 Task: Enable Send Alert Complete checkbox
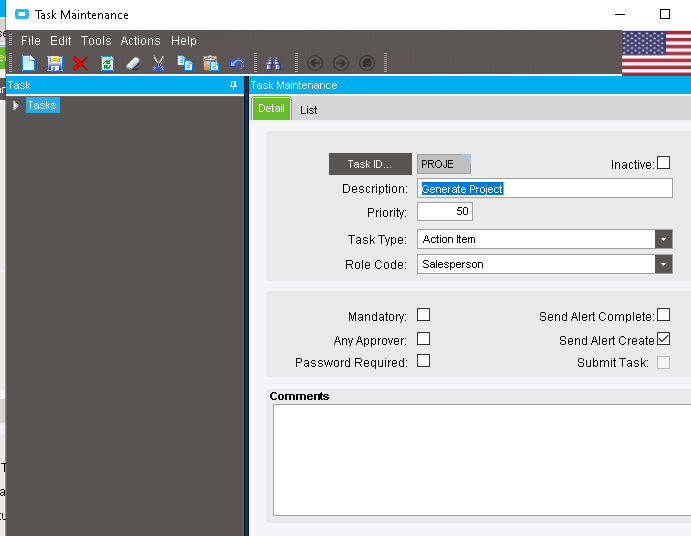click(x=663, y=315)
